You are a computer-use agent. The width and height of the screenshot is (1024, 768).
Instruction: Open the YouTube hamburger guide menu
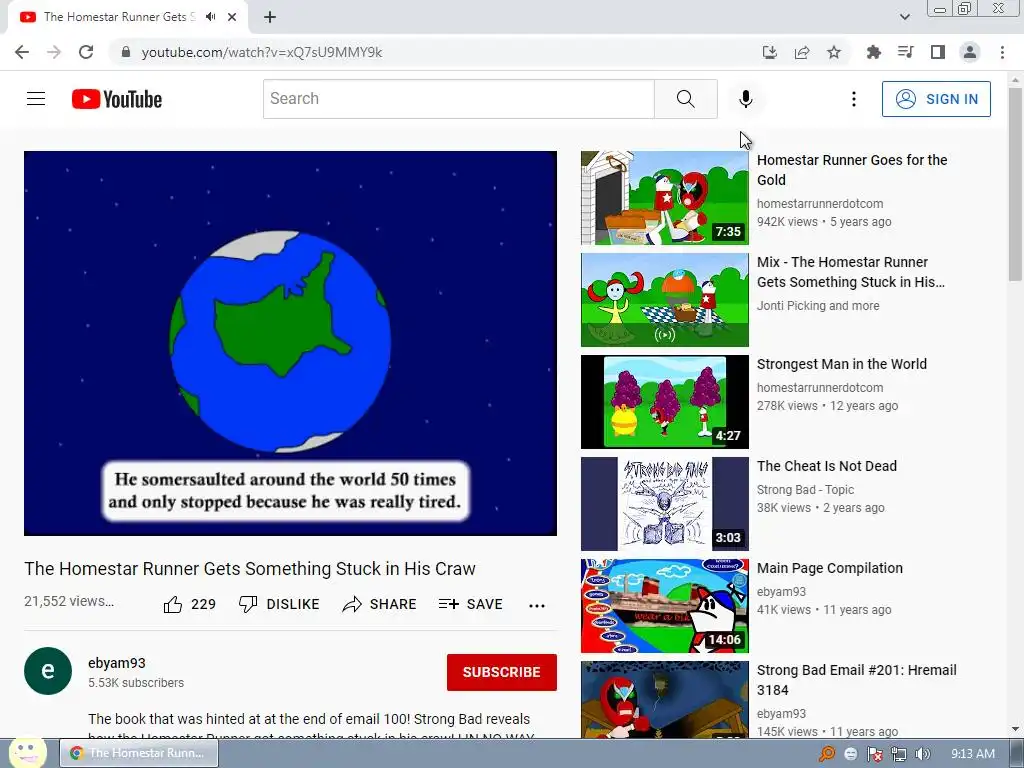(36, 99)
